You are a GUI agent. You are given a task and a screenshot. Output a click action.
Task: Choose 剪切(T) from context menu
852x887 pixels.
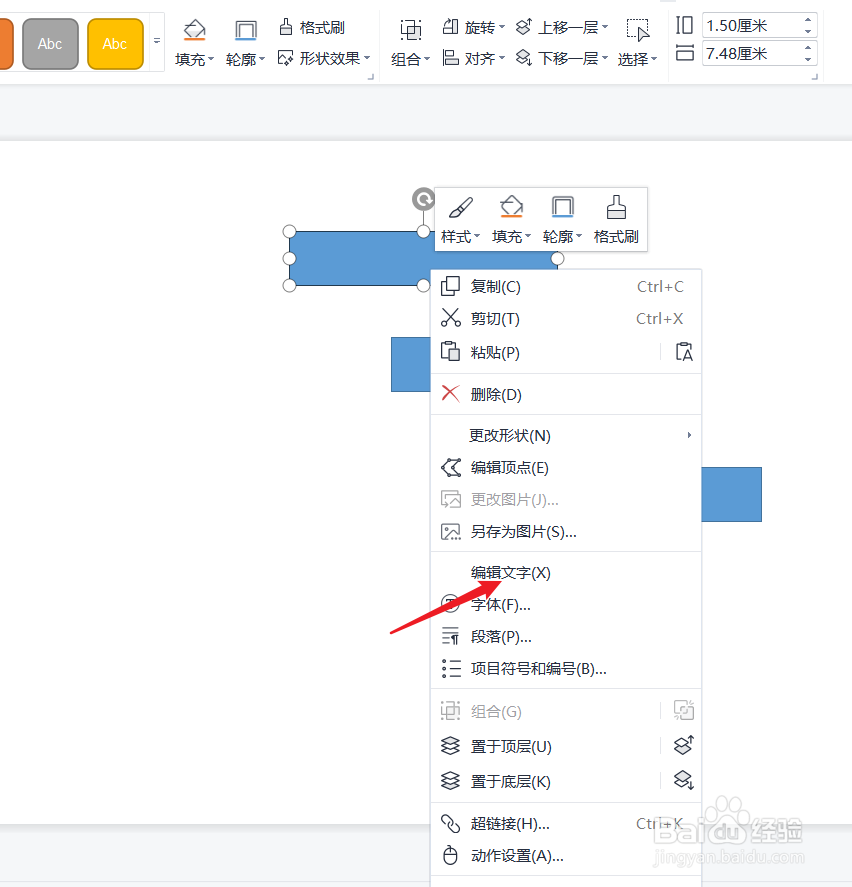coord(566,318)
